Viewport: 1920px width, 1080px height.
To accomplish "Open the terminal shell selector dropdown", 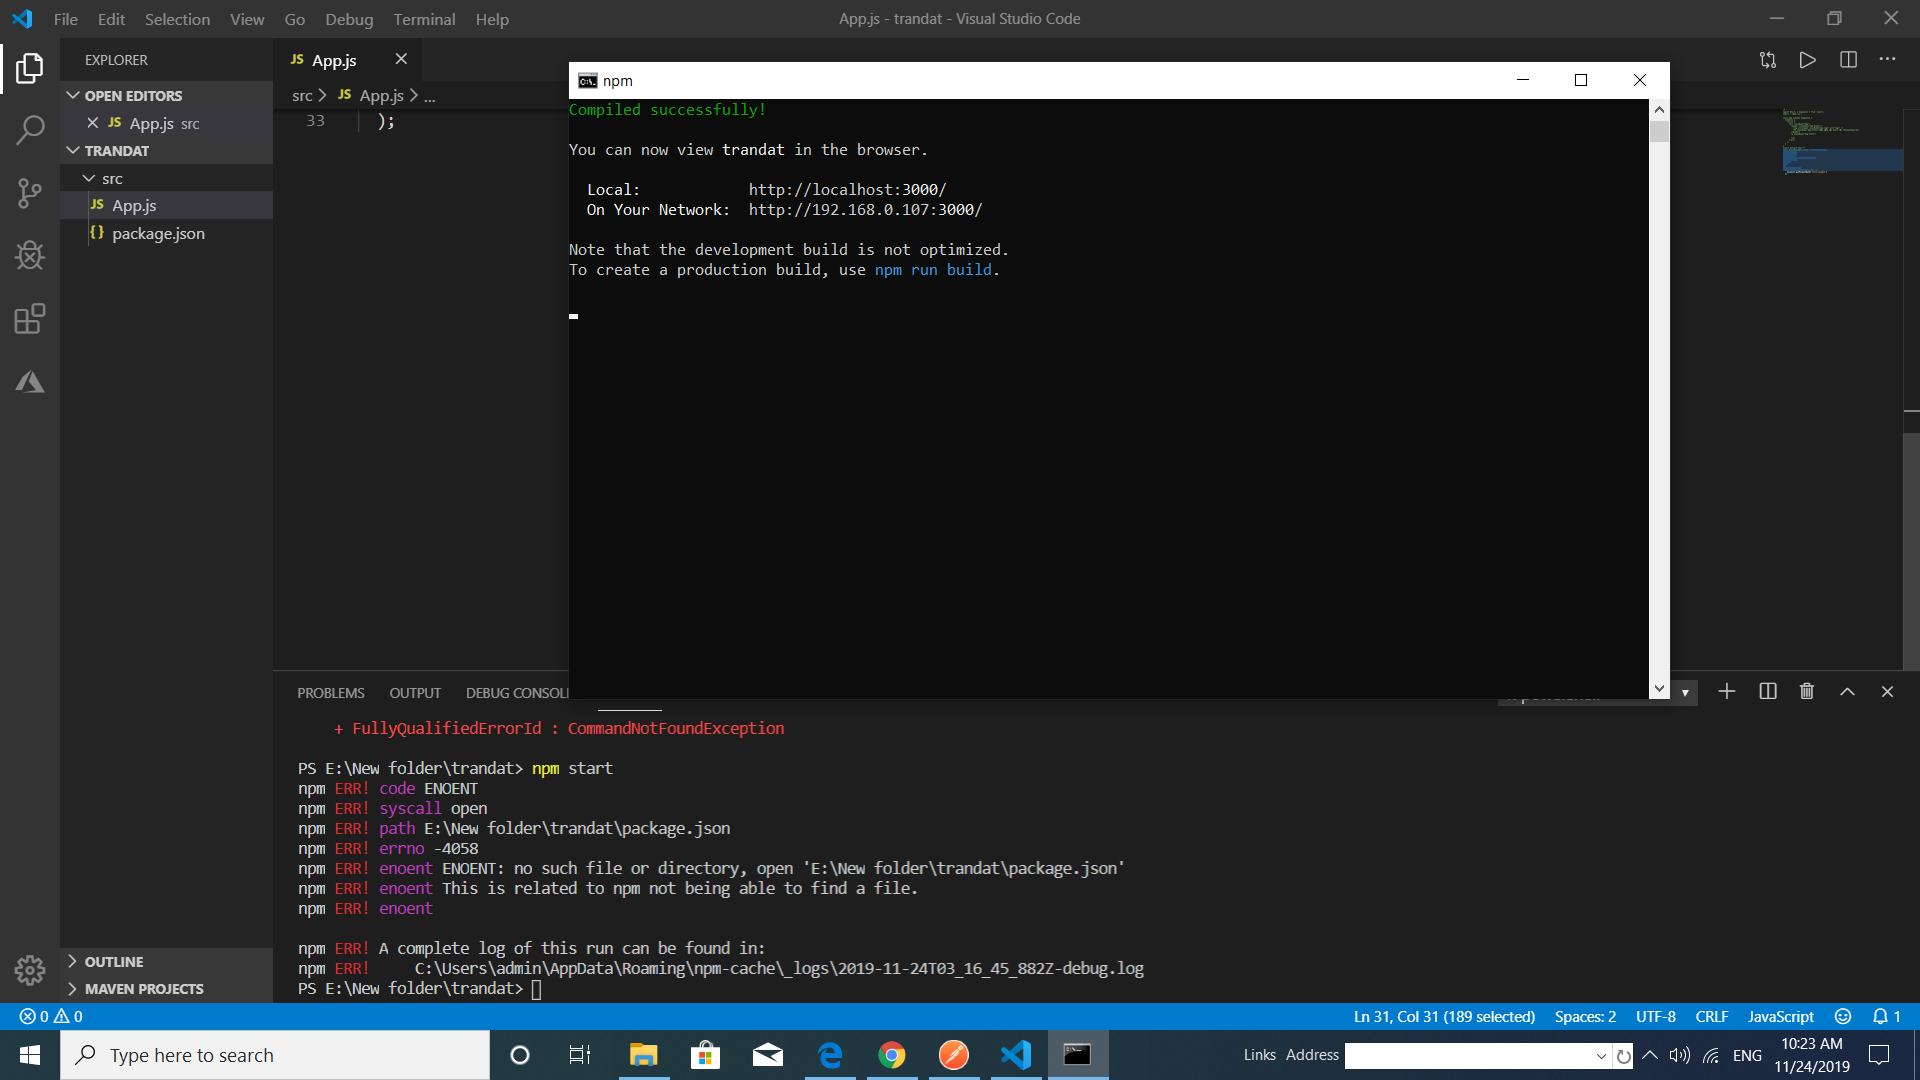I will (x=1685, y=692).
